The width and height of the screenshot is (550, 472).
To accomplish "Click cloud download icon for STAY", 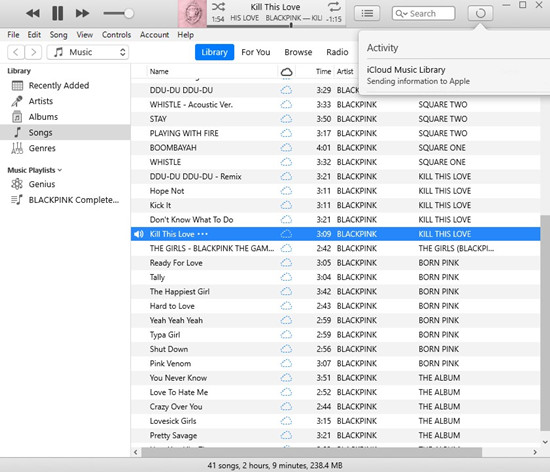I will [x=286, y=119].
